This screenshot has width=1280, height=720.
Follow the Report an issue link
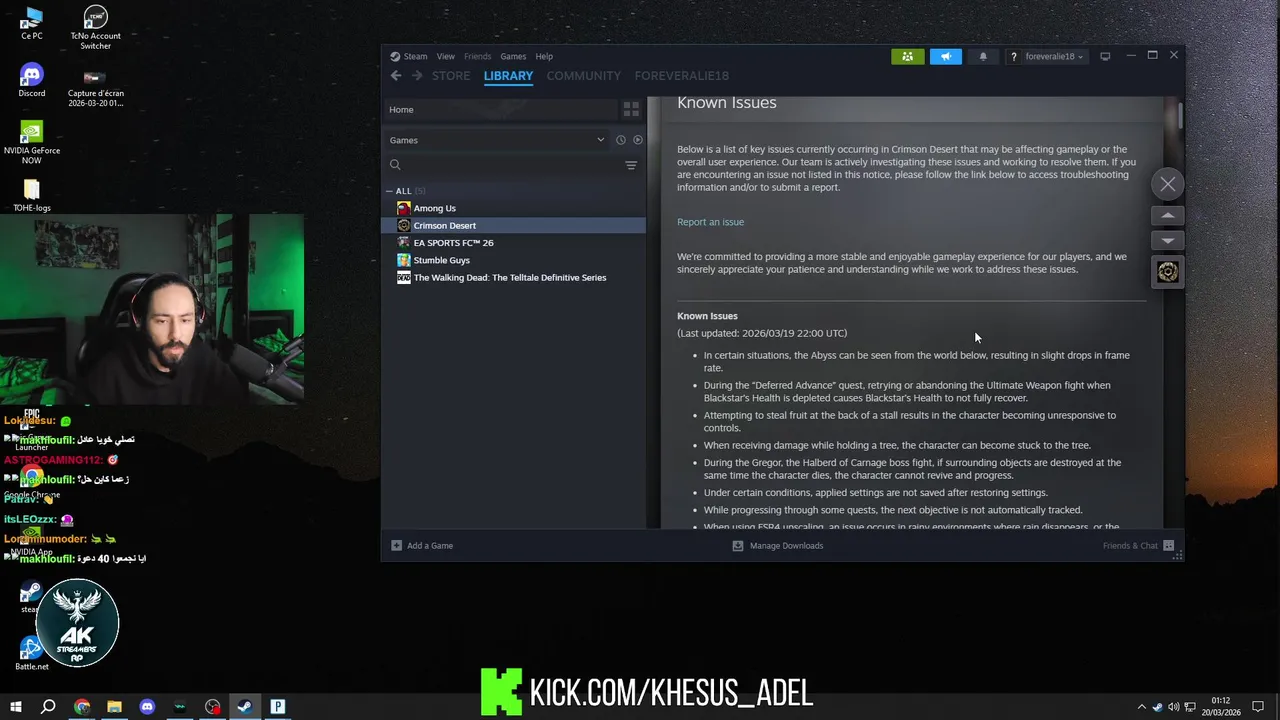click(x=710, y=222)
